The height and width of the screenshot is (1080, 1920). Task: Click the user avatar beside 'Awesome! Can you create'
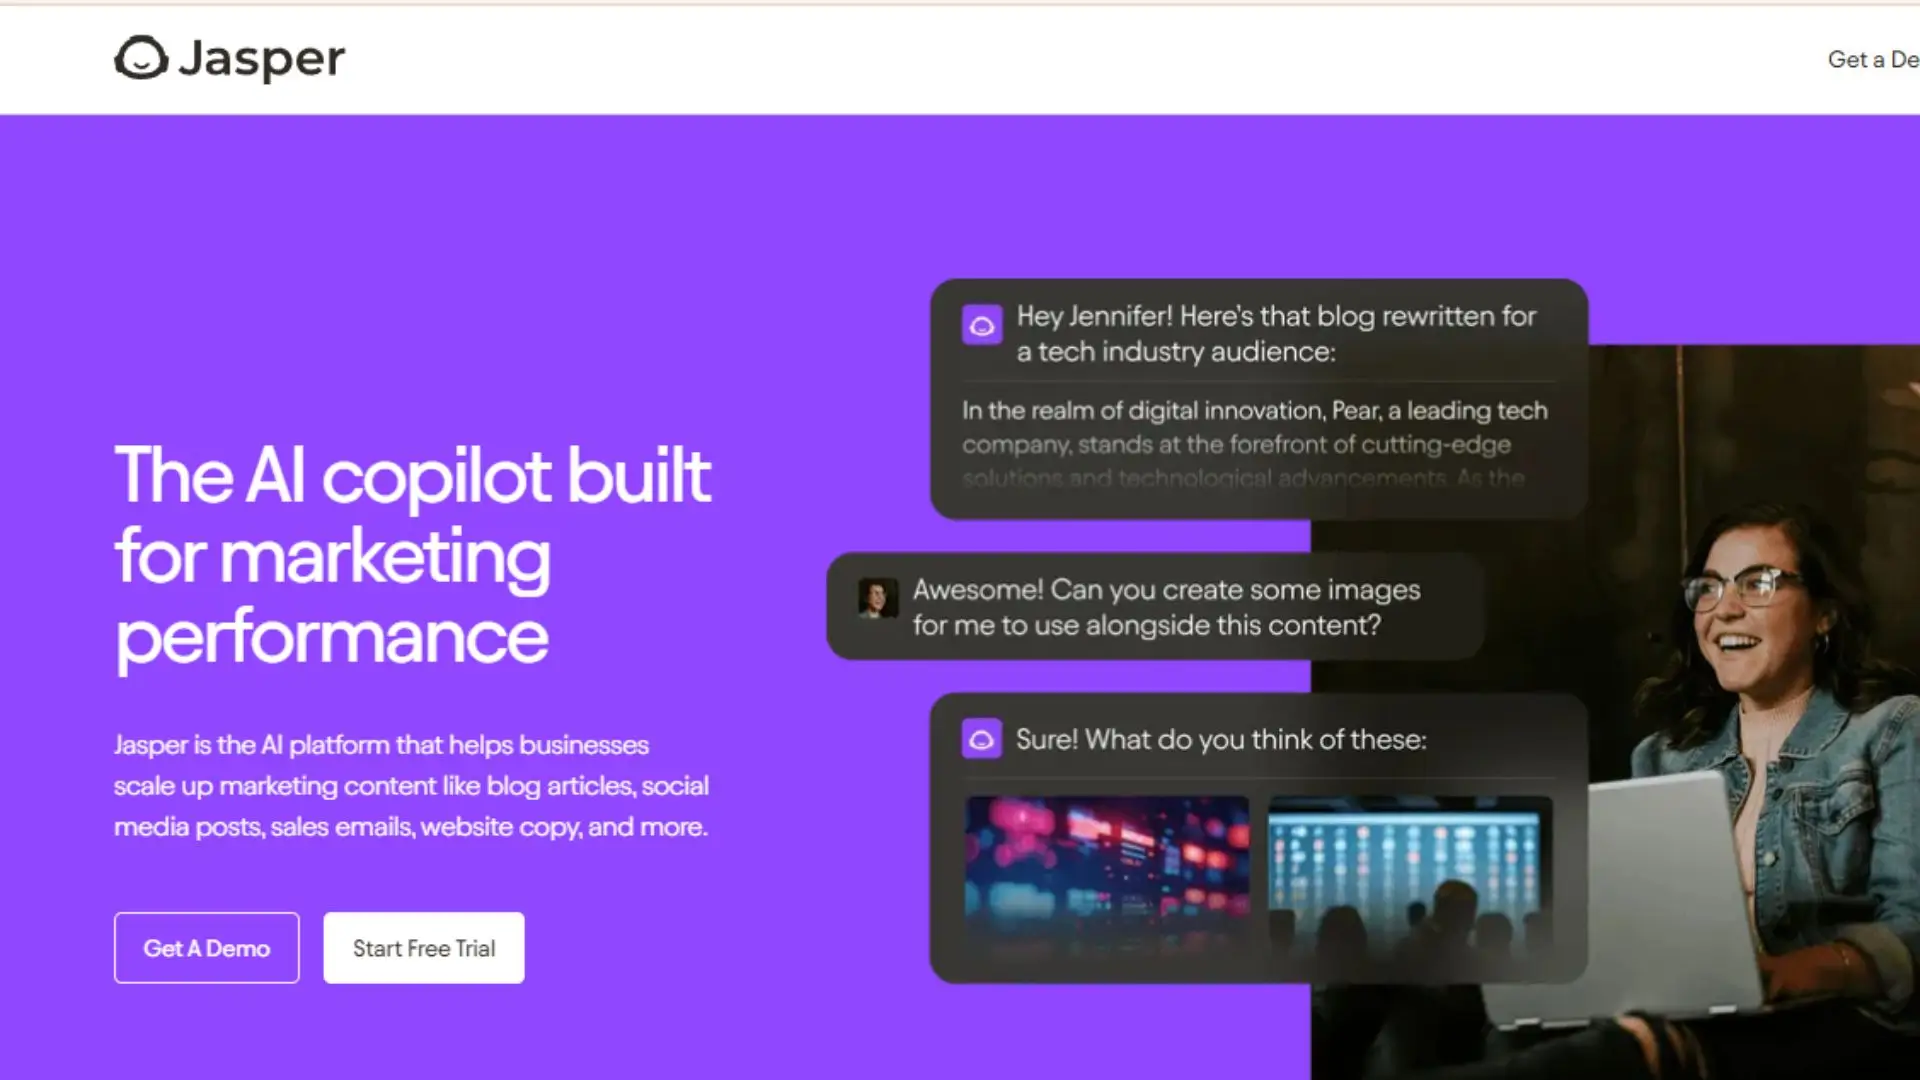point(878,598)
